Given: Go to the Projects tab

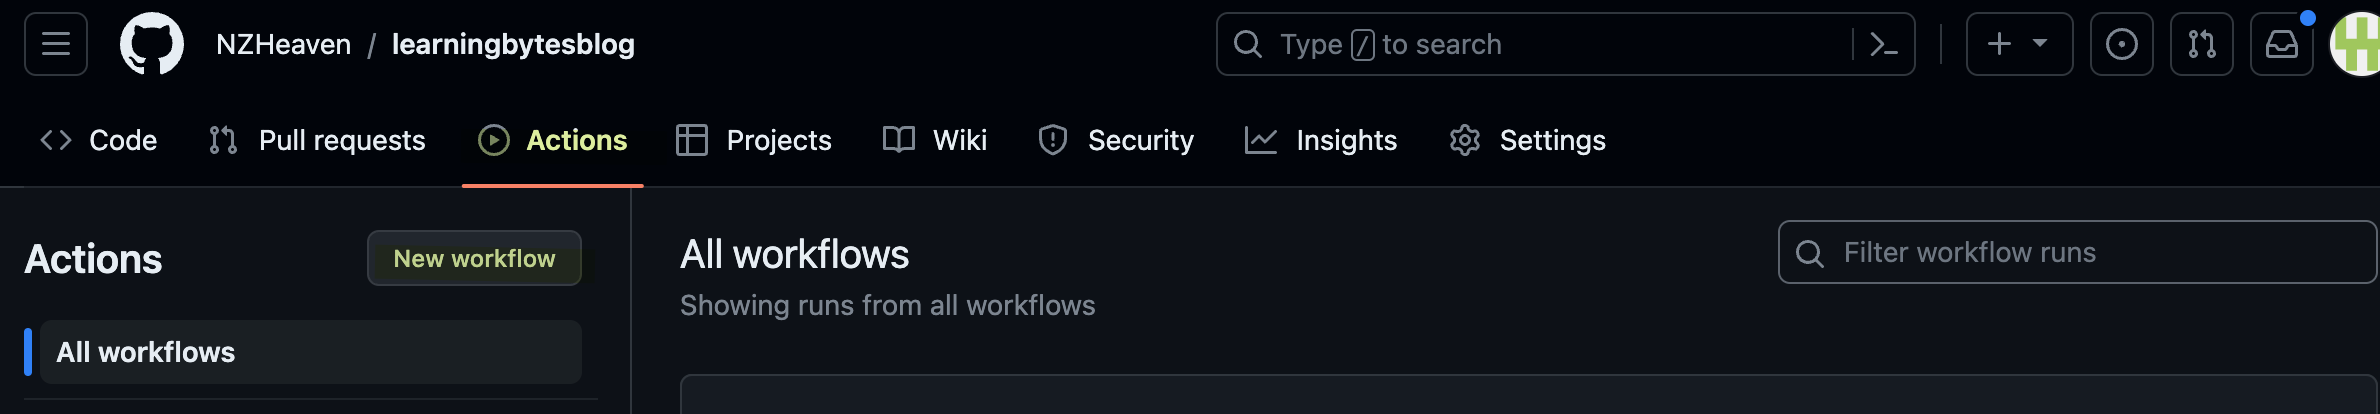Looking at the screenshot, I should tap(754, 140).
